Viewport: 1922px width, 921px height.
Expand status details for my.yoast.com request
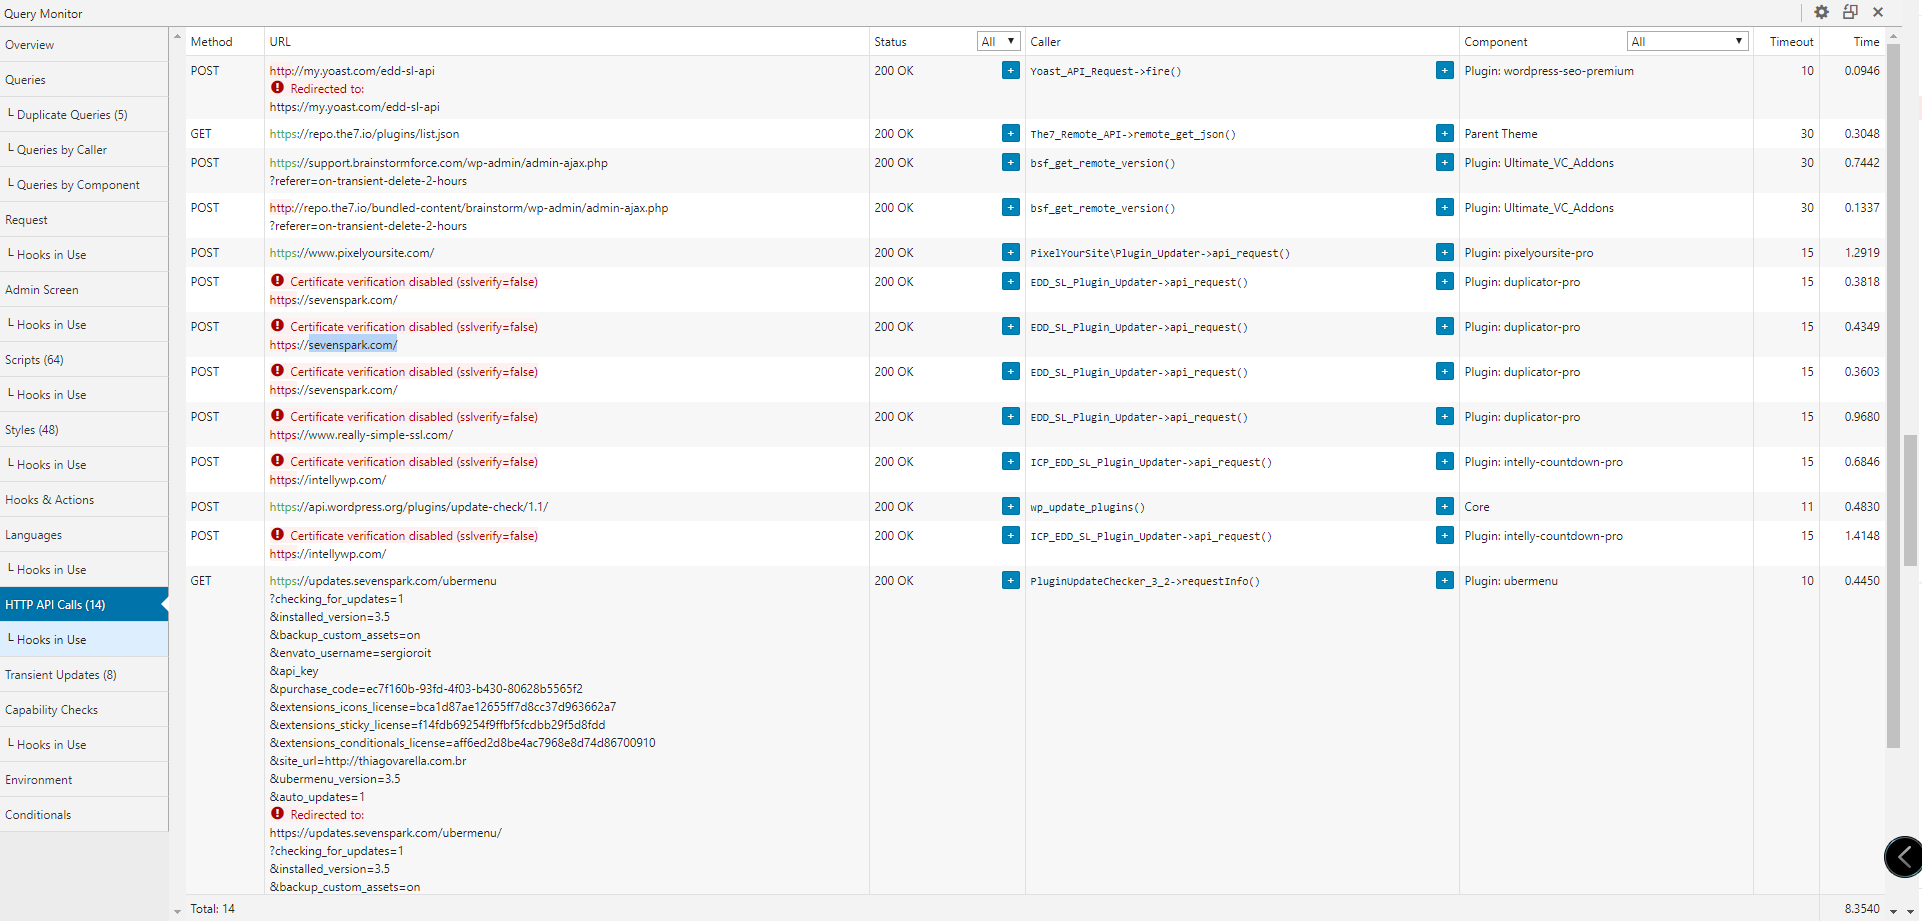(1010, 71)
